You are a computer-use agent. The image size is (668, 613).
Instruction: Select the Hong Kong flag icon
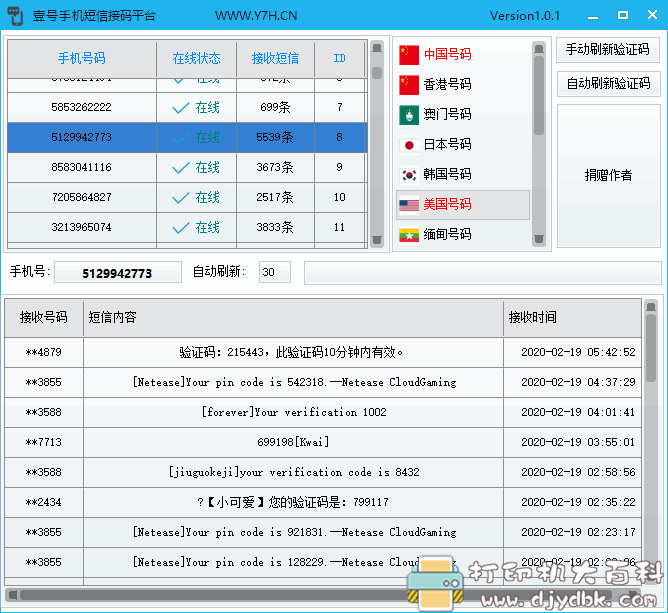(x=409, y=84)
